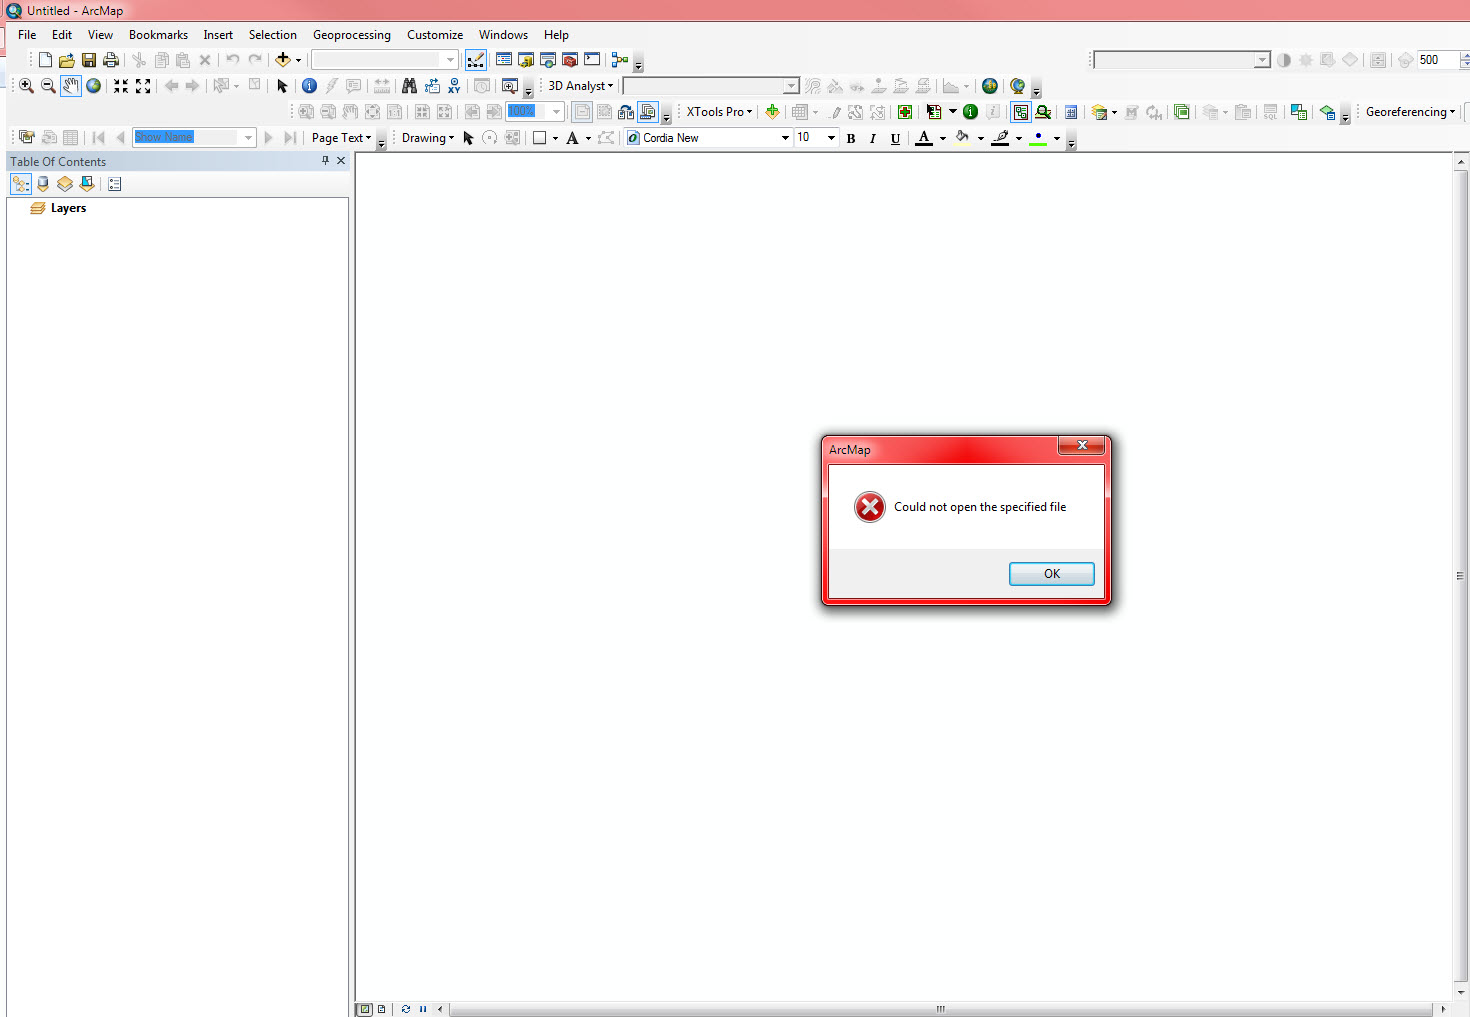Refresh the map view at the bottom

pyautogui.click(x=406, y=1009)
